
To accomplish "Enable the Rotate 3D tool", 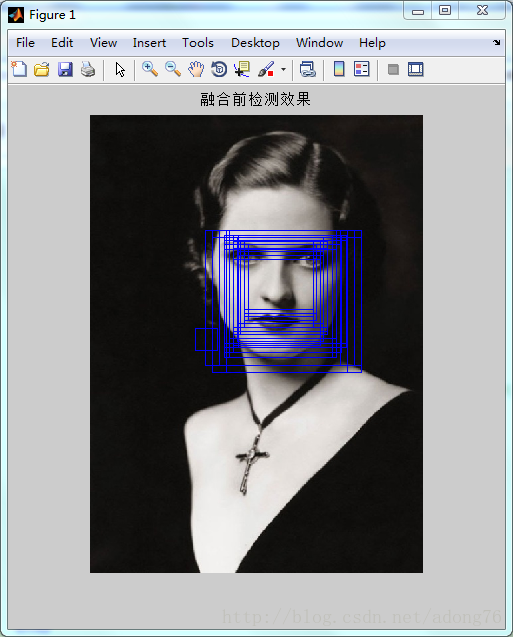I will 219,69.
